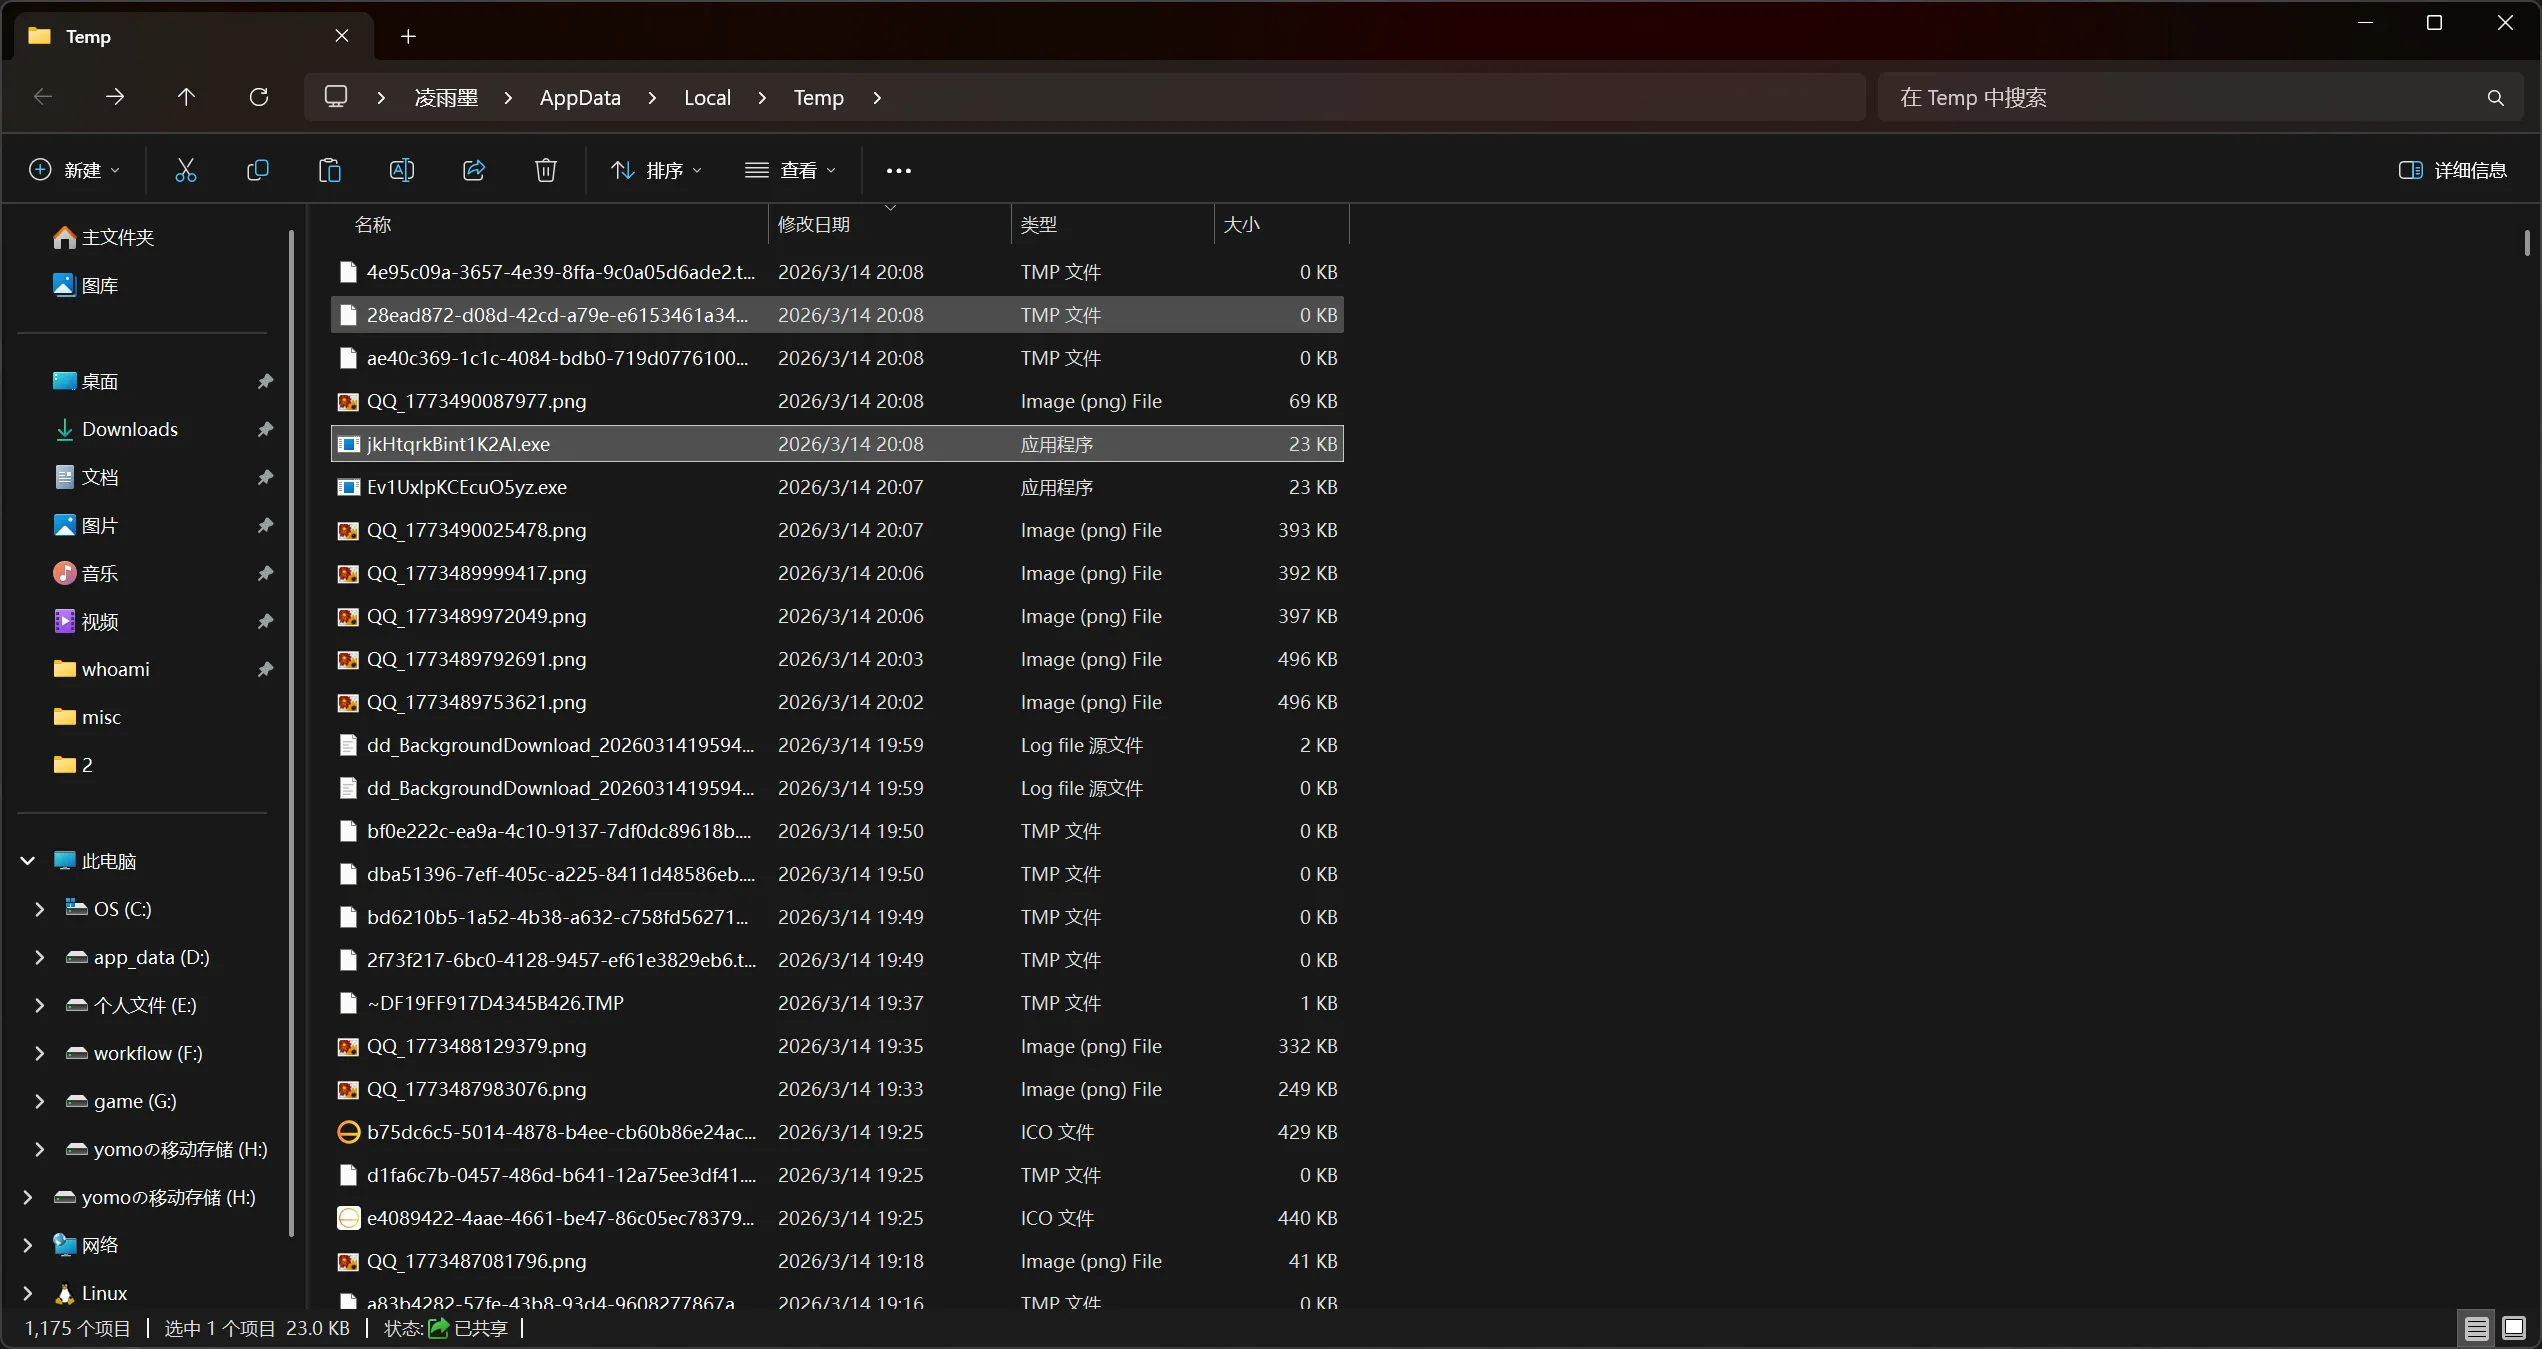Viewport: 2542px width, 1349px height.
Task: Refresh the Temp folder view
Action: (x=259, y=97)
